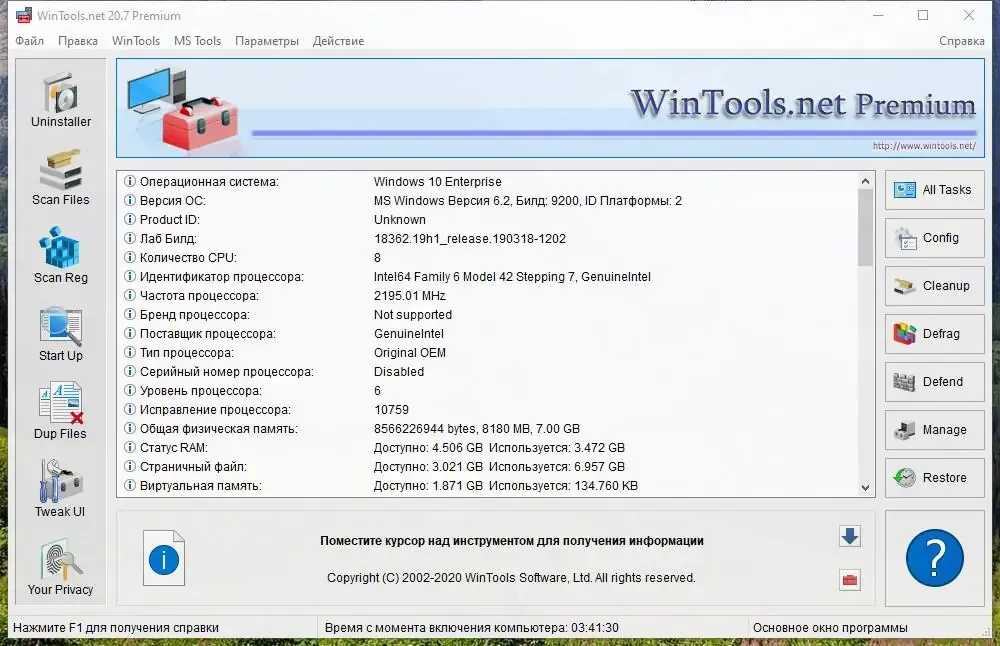Click info icon beside Бренд процессора
This screenshot has width=1000, height=646.
click(x=129, y=314)
